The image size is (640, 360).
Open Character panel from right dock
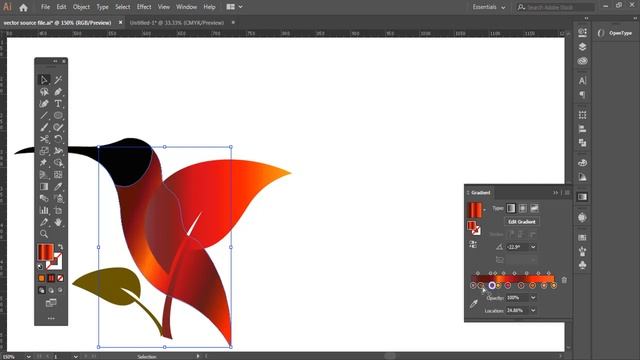582,80
